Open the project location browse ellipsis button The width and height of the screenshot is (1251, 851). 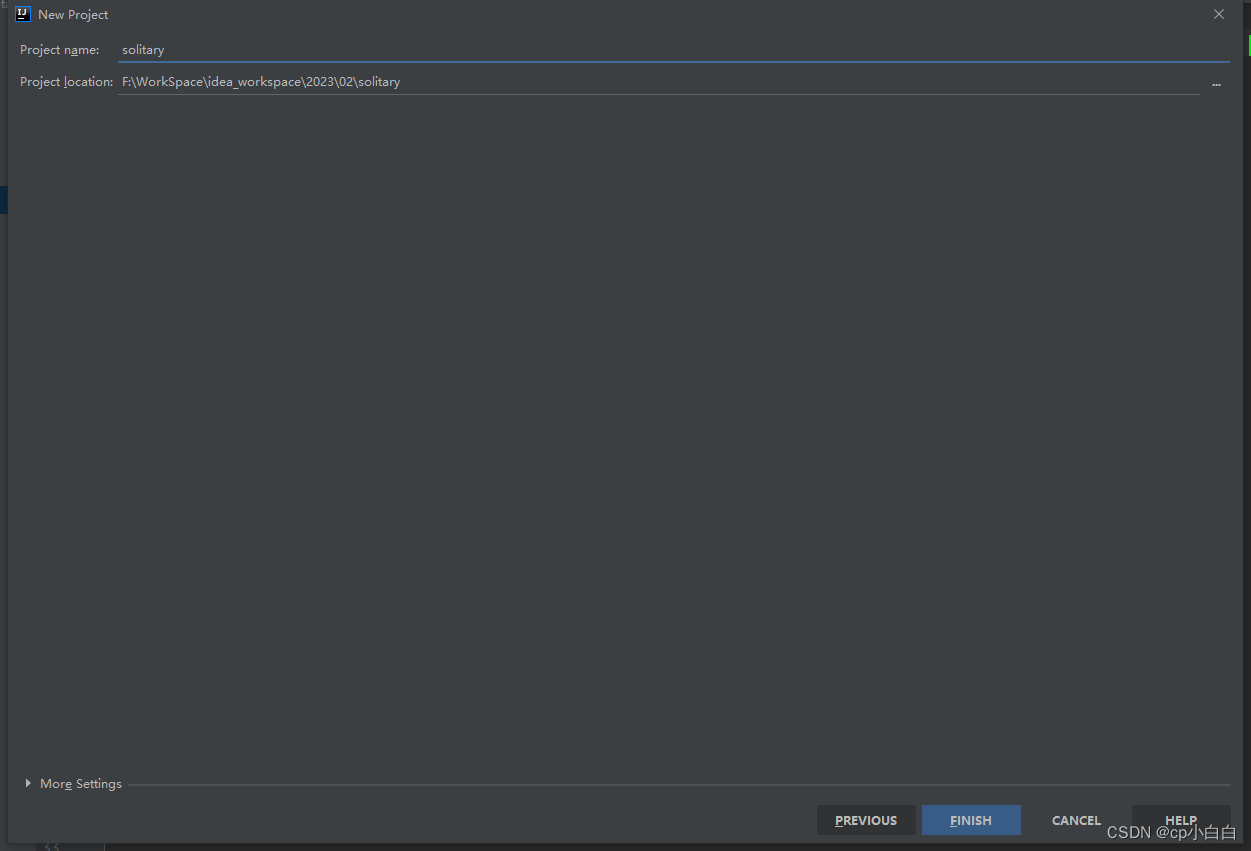click(1216, 83)
